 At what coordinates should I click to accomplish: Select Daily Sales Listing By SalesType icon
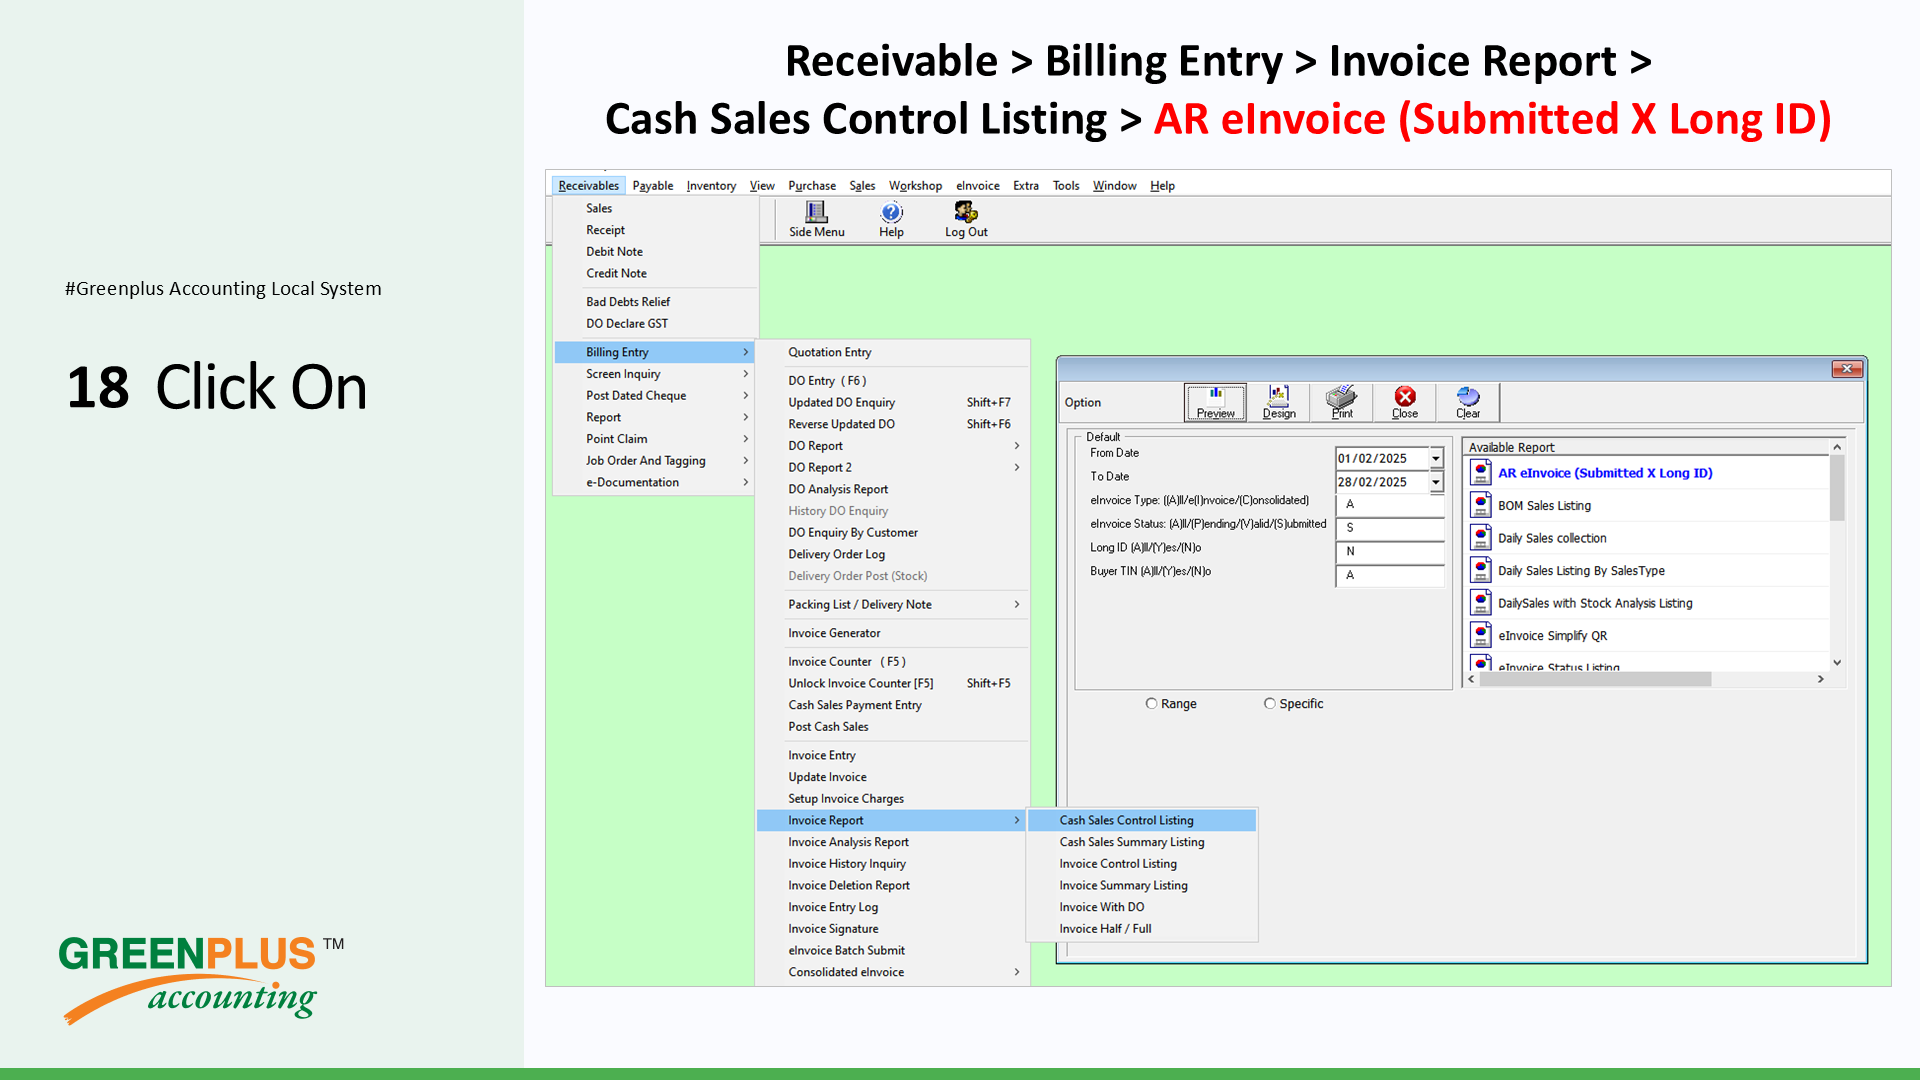(x=1481, y=571)
